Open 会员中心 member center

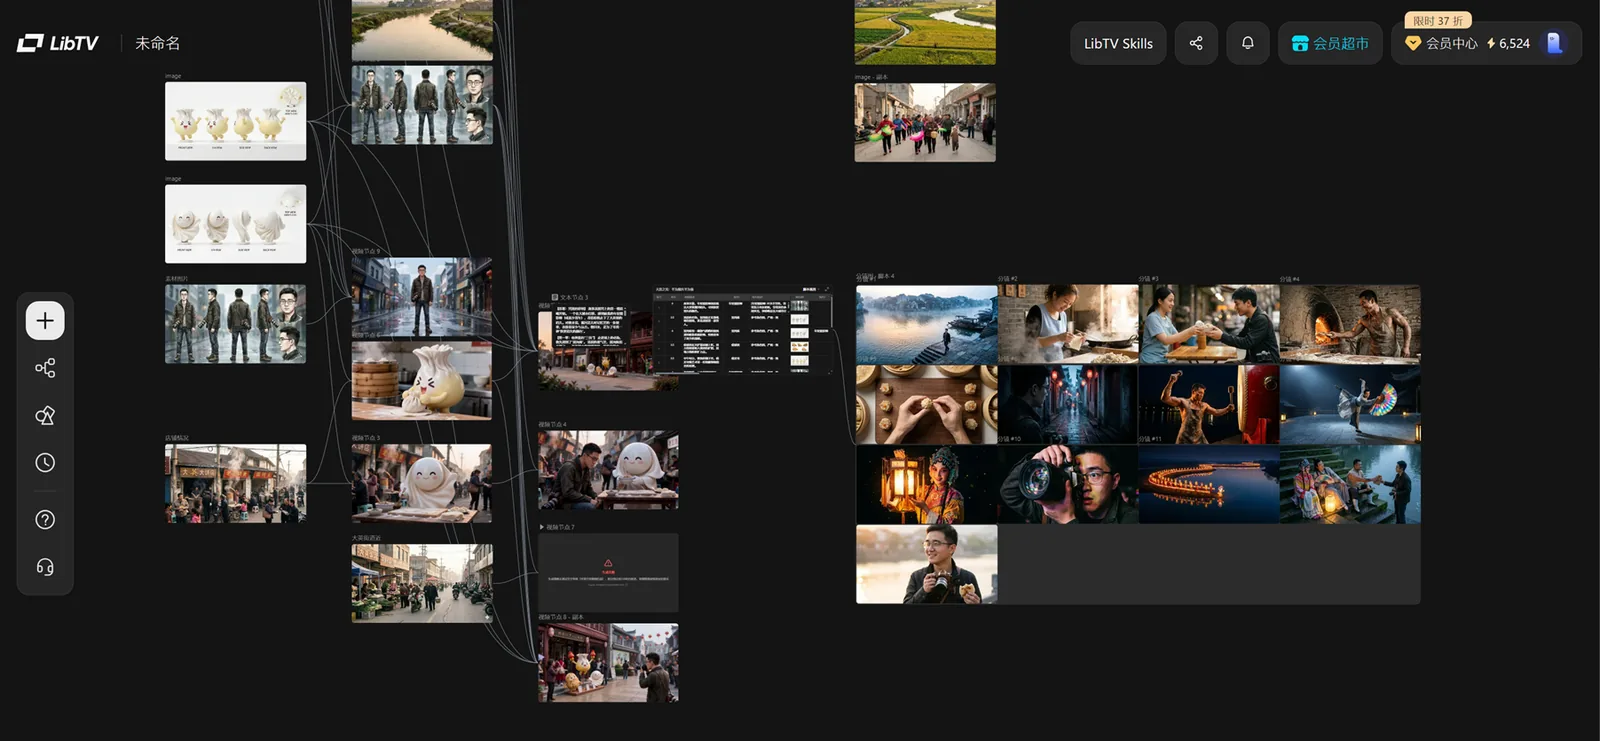pyautogui.click(x=1441, y=43)
